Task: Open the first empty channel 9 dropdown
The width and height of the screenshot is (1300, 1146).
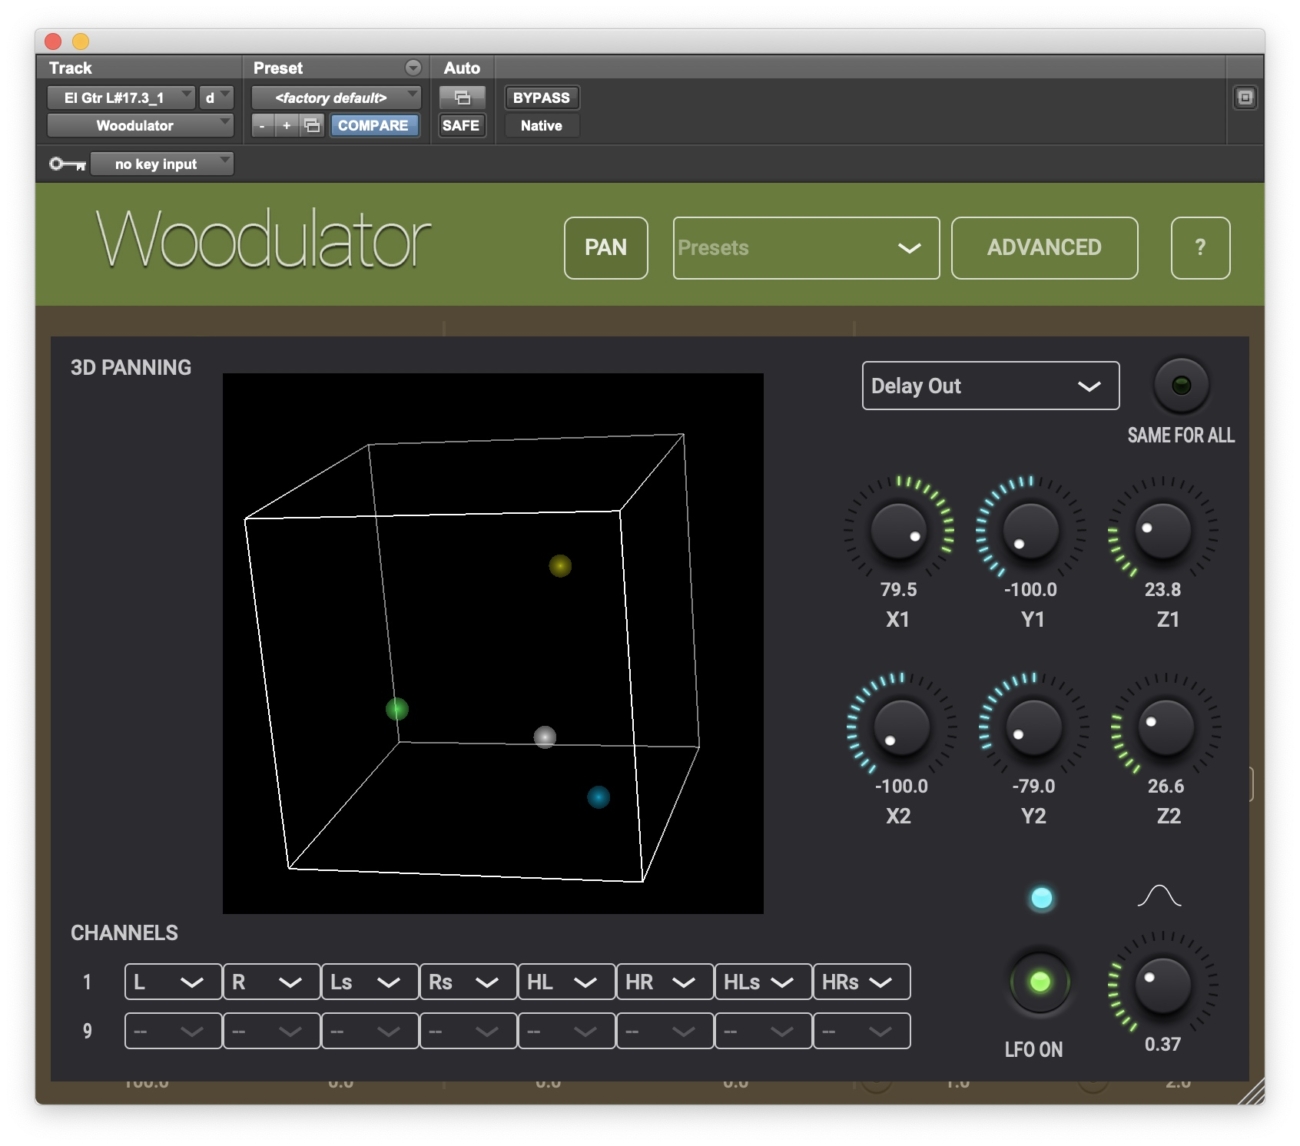Action: coord(173,1031)
